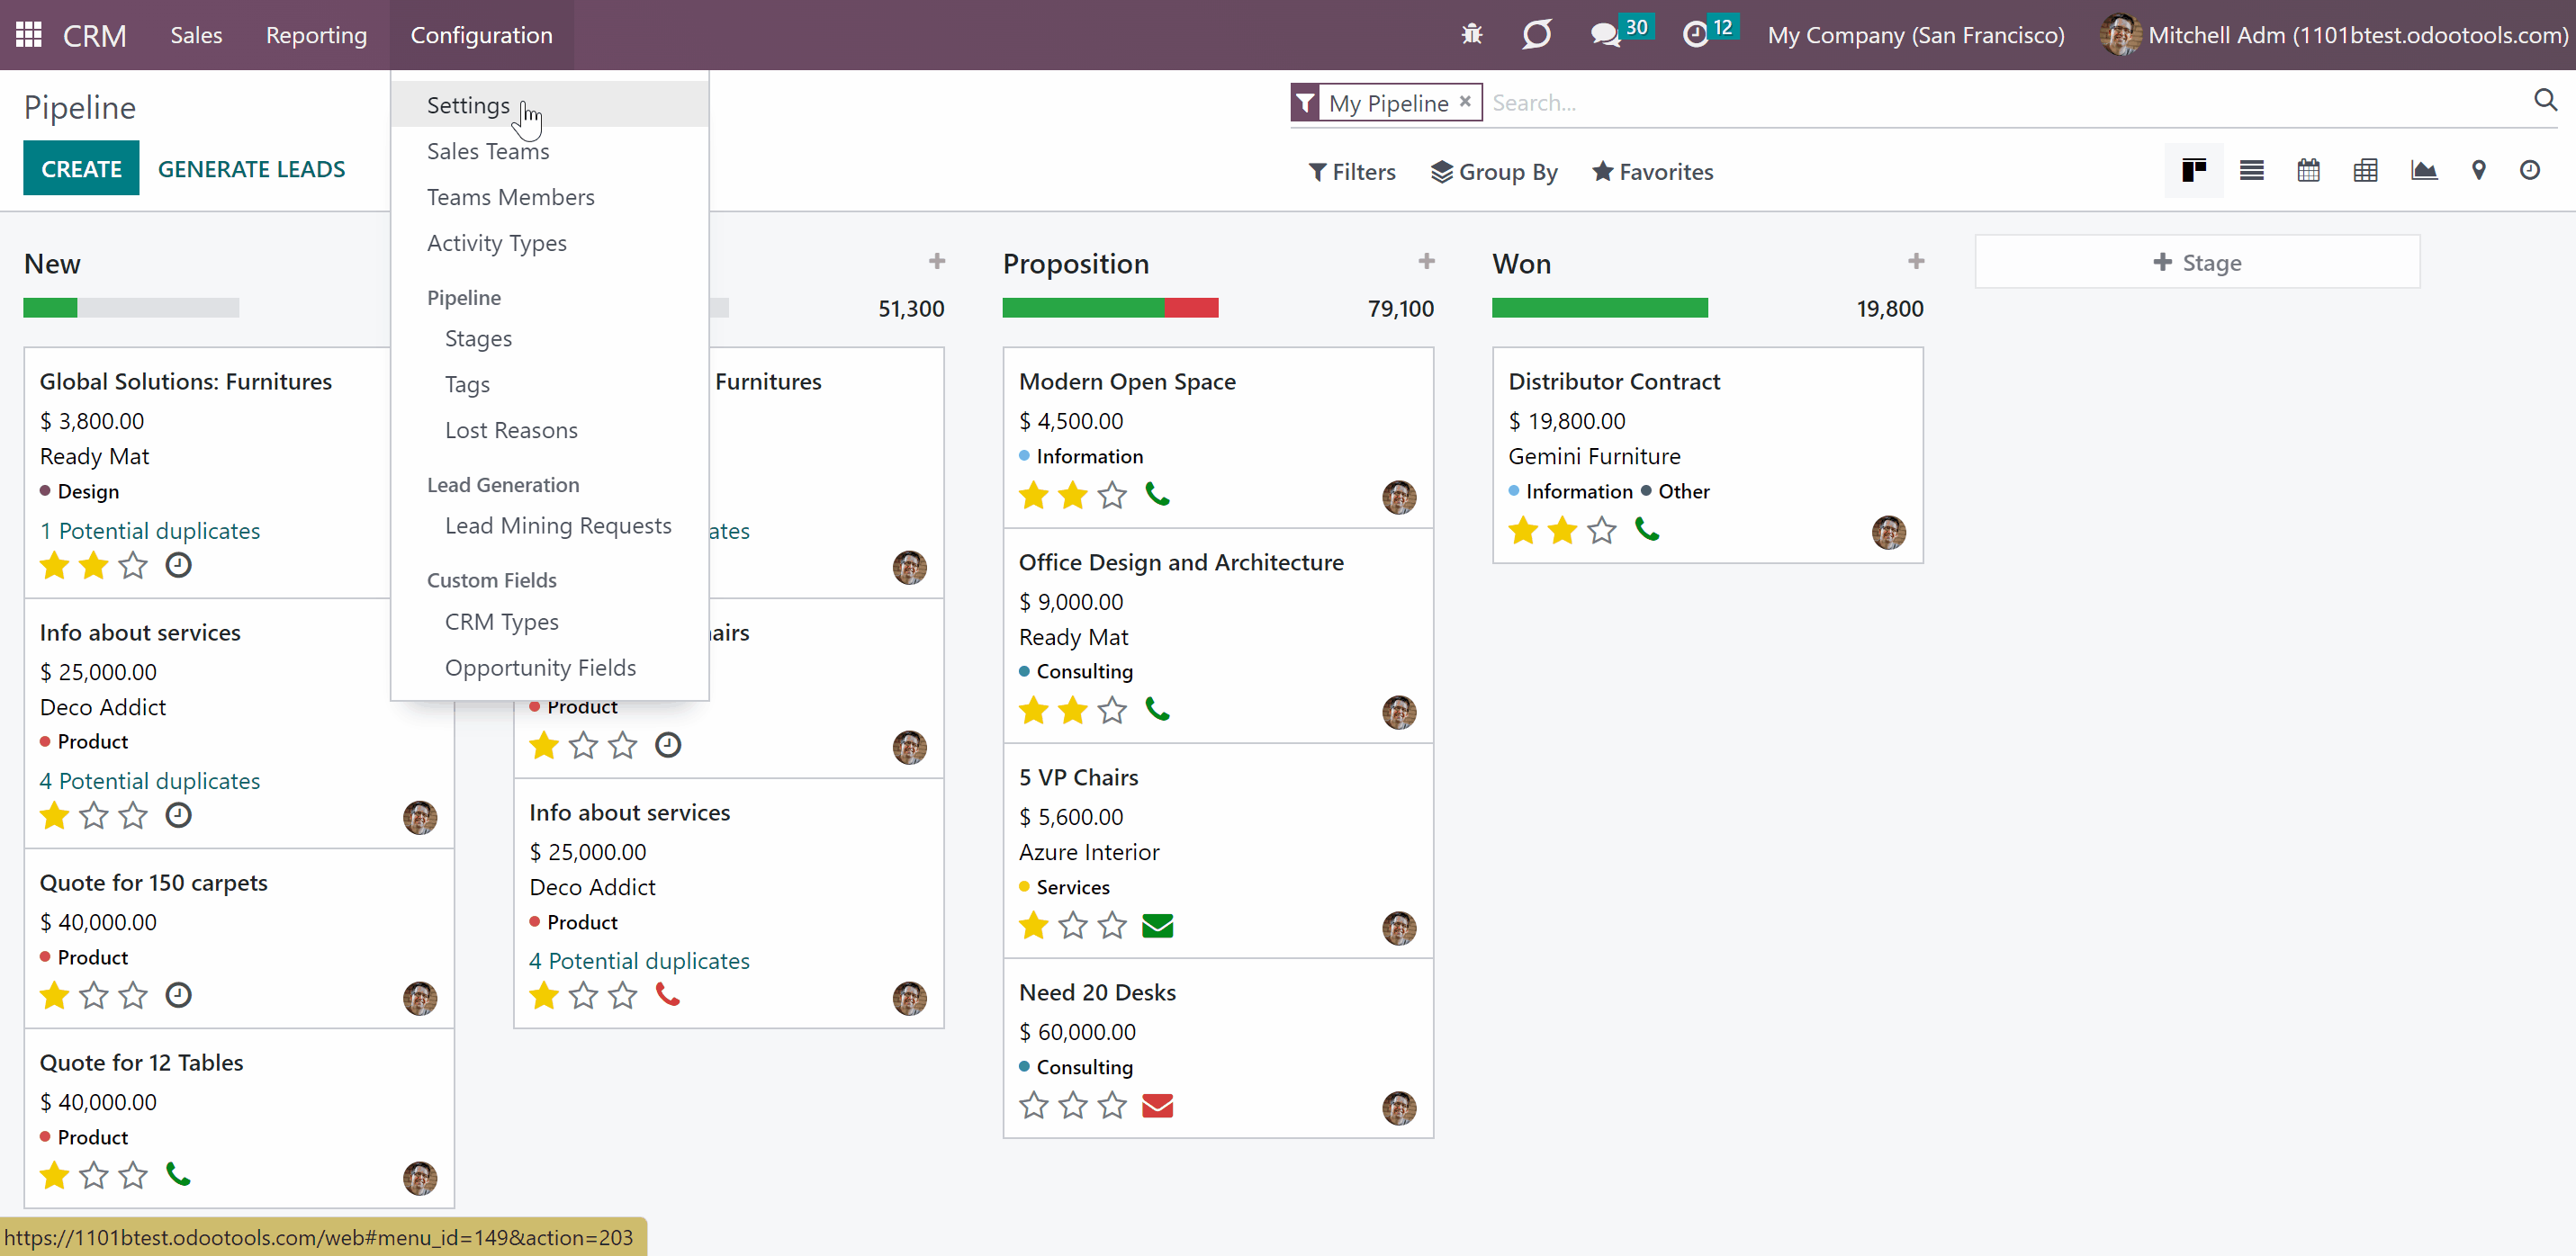Switch to pivot table view icon
The width and height of the screenshot is (2576, 1256).
(2365, 170)
